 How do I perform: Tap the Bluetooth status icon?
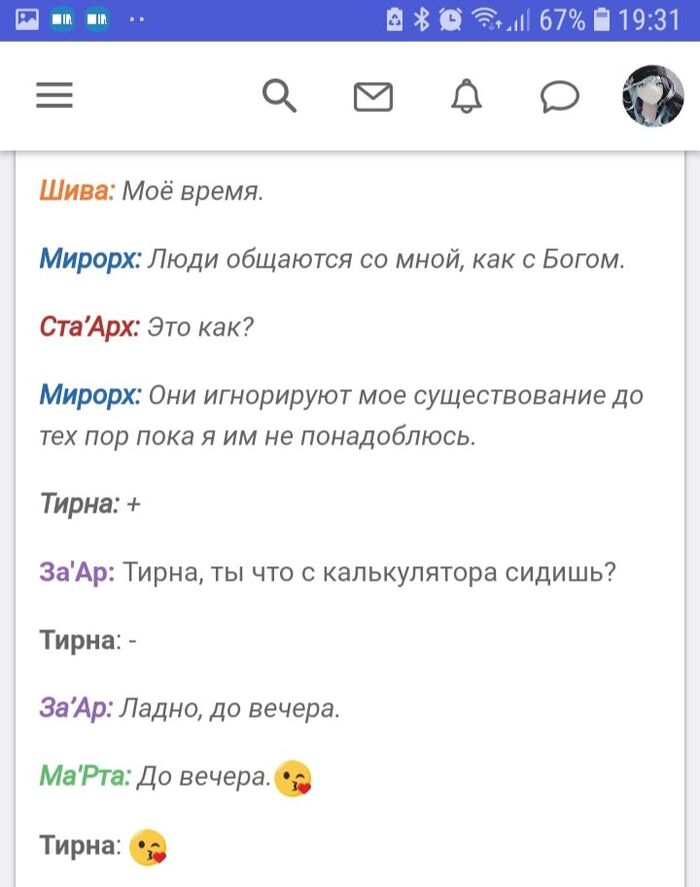tap(422, 20)
